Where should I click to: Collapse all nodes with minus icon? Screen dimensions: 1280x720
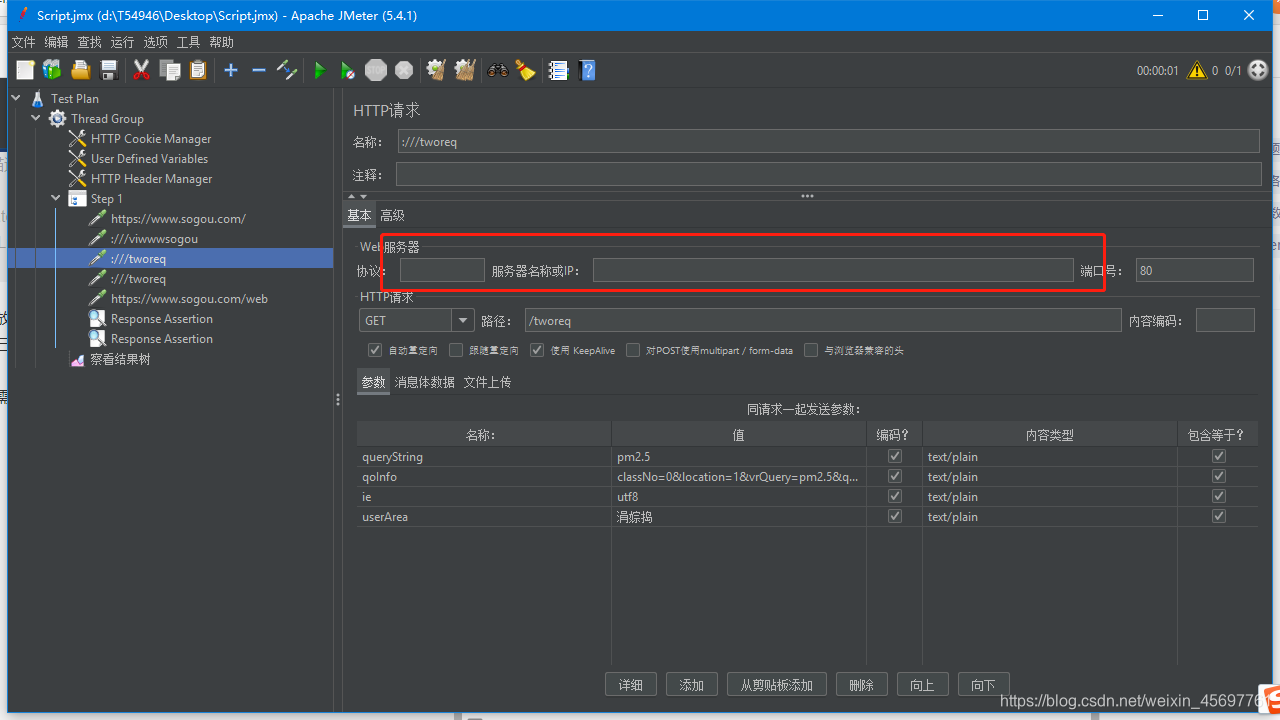coord(258,70)
